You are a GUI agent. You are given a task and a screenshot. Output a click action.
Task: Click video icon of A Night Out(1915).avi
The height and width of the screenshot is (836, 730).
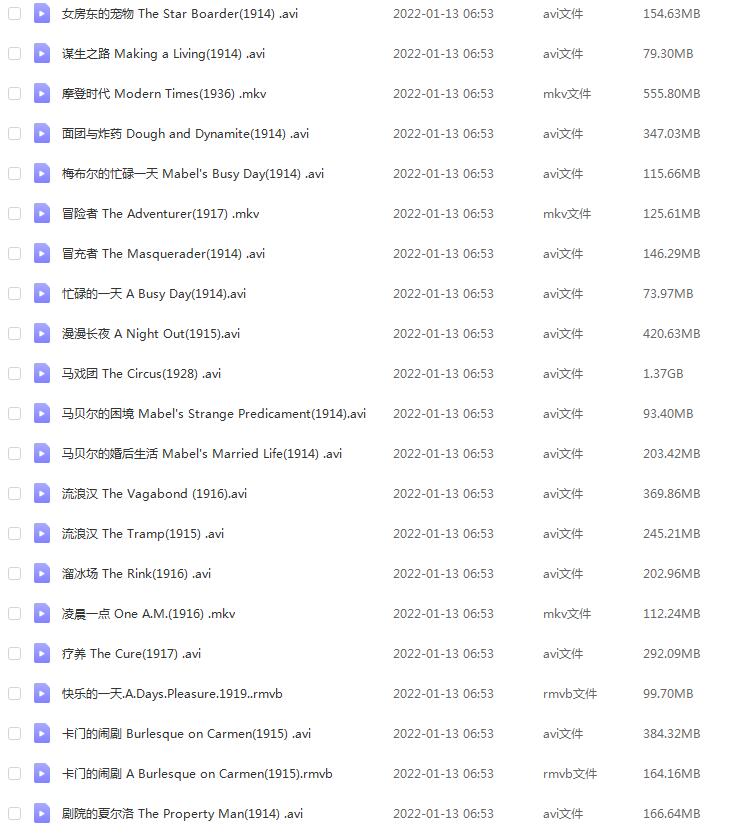(x=42, y=334)
